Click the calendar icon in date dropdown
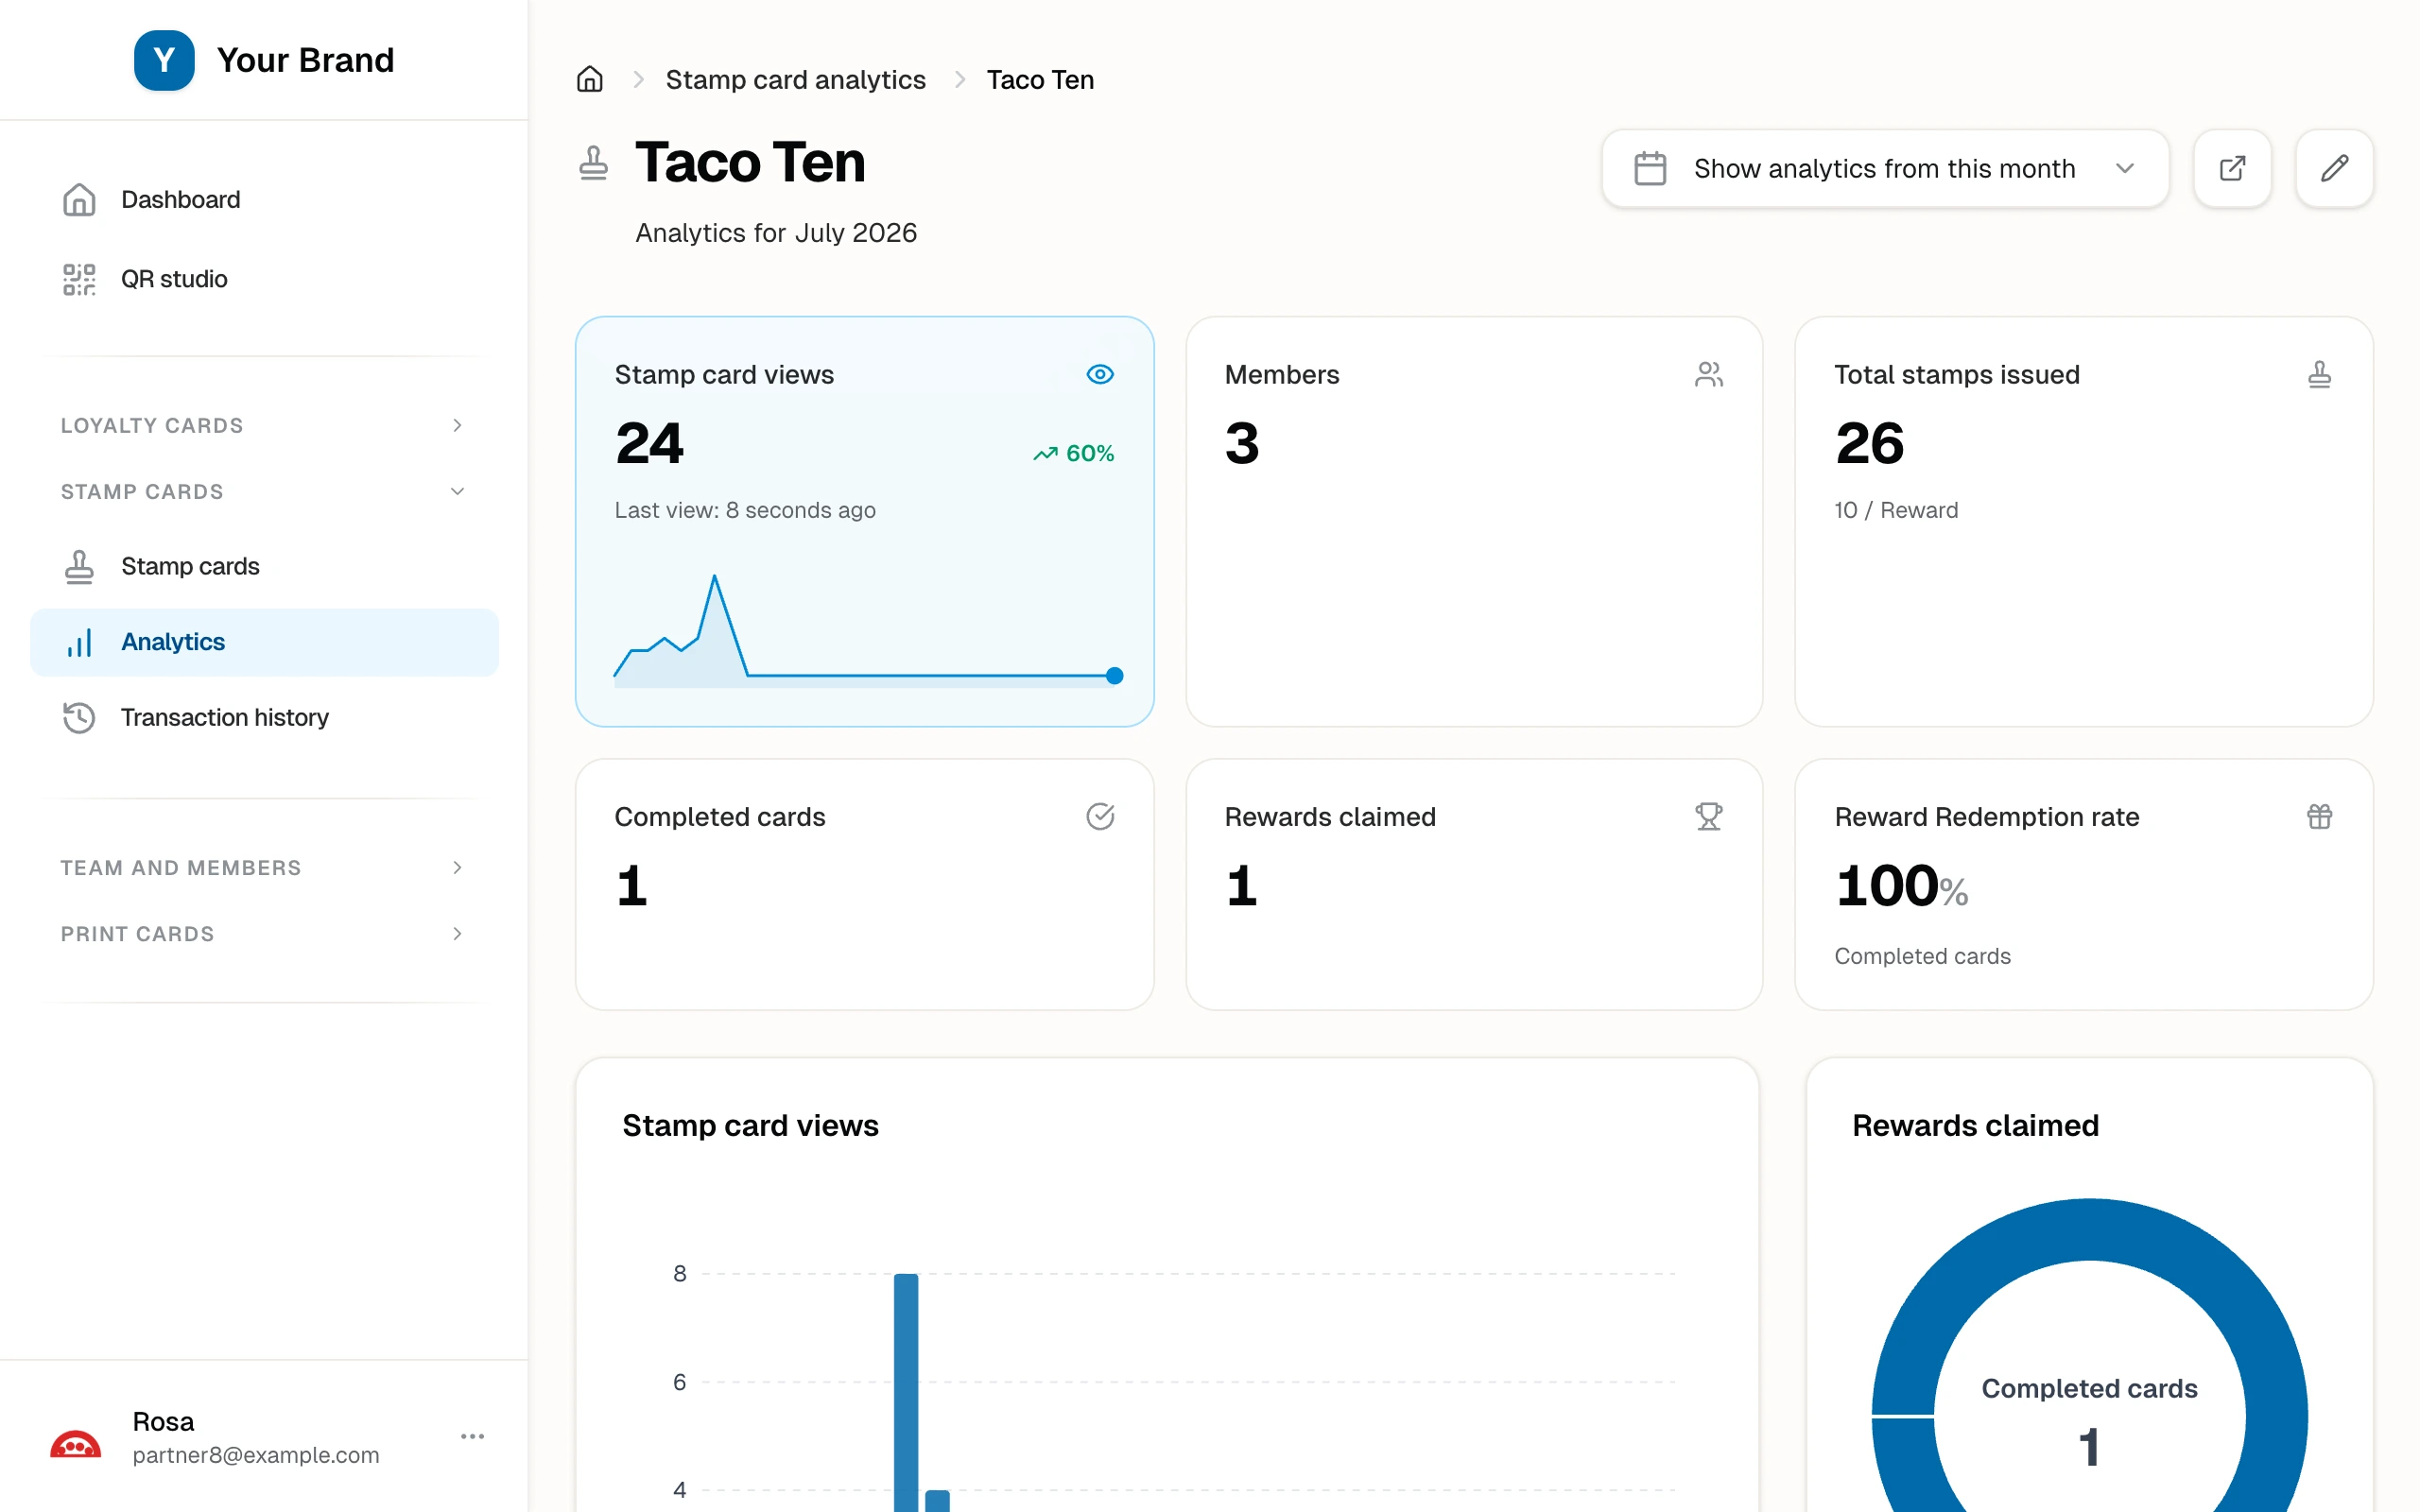2420x1512 pixels. pyautogui.click(x=1650, y=168)
